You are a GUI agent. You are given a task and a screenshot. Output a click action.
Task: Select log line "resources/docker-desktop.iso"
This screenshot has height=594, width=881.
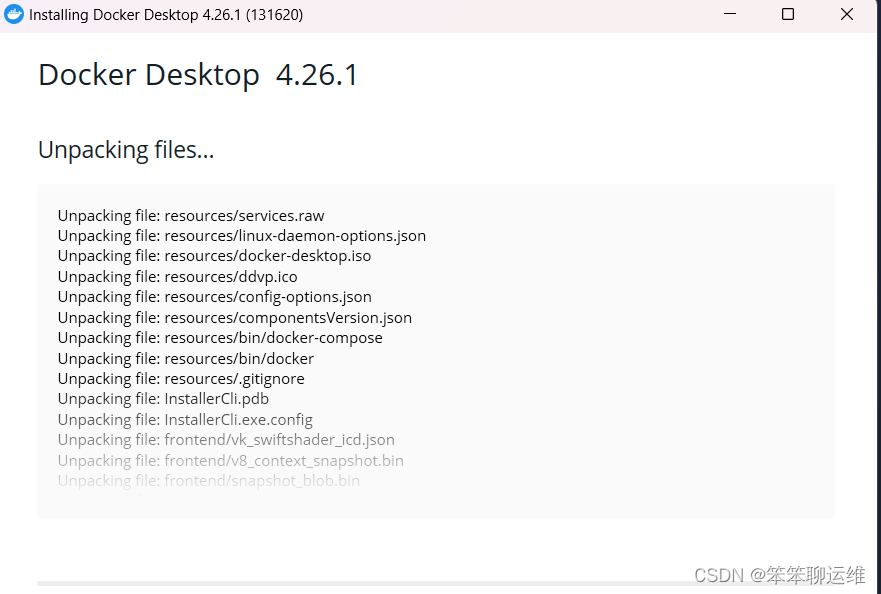coord(214,256)
